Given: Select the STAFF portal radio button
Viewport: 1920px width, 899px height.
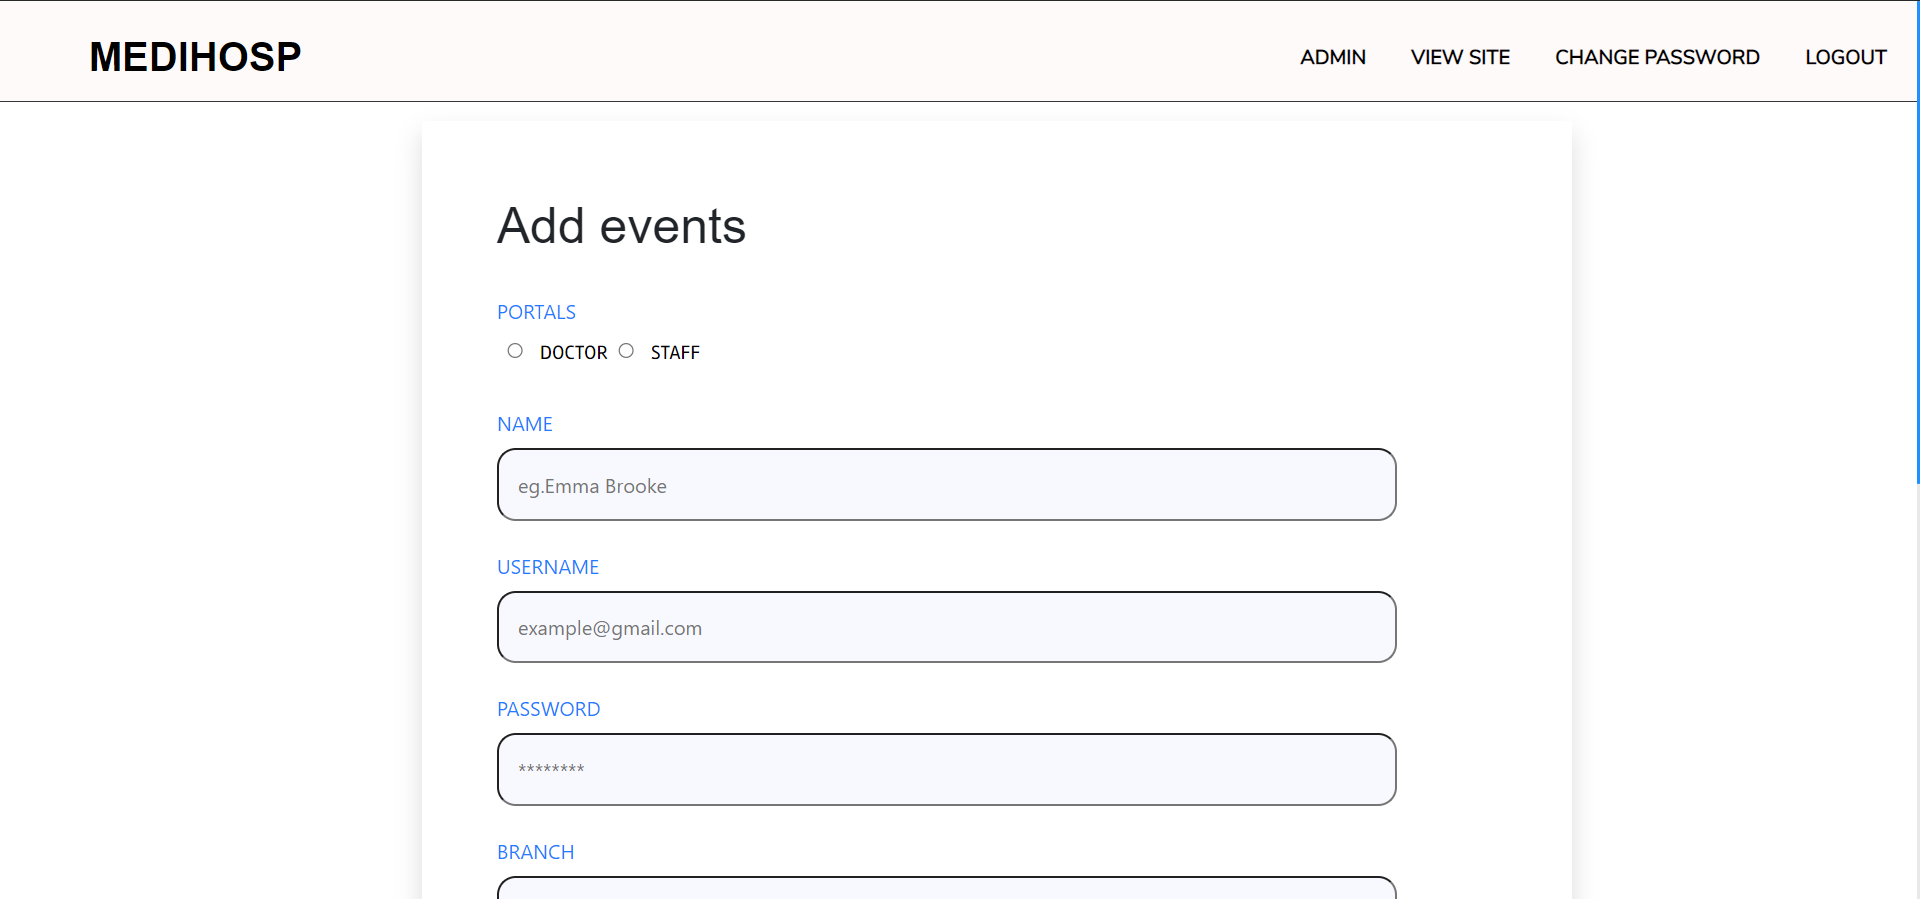Looking at the screenshot, I should [626, 351].
